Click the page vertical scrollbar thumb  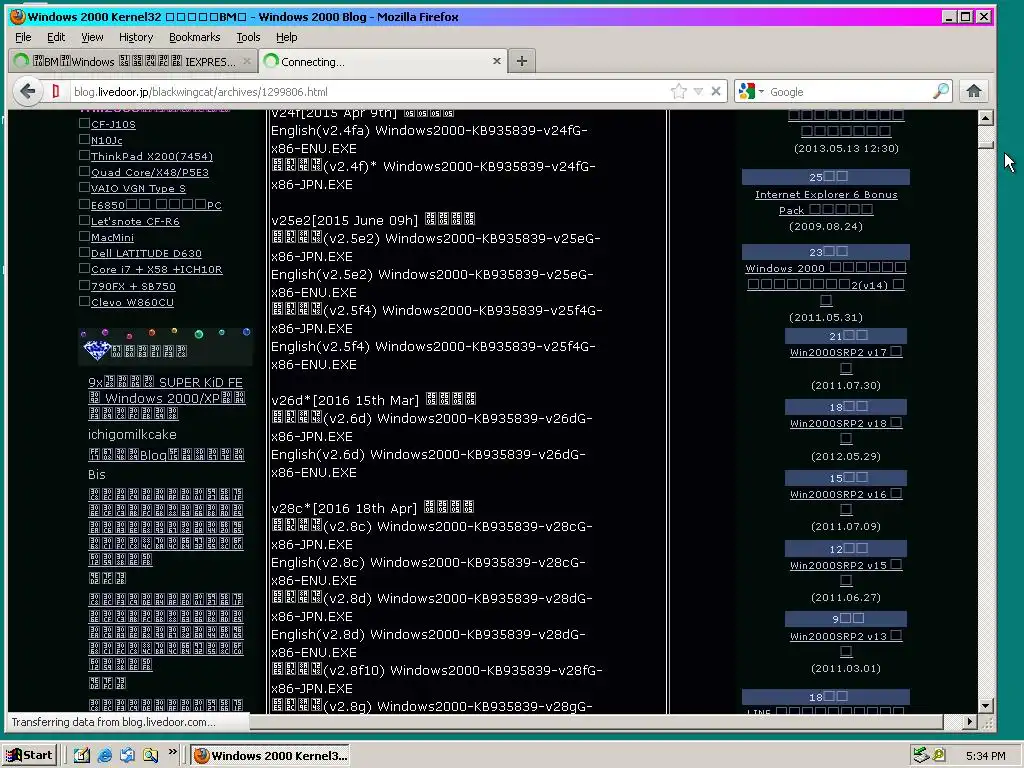(985, 145)
